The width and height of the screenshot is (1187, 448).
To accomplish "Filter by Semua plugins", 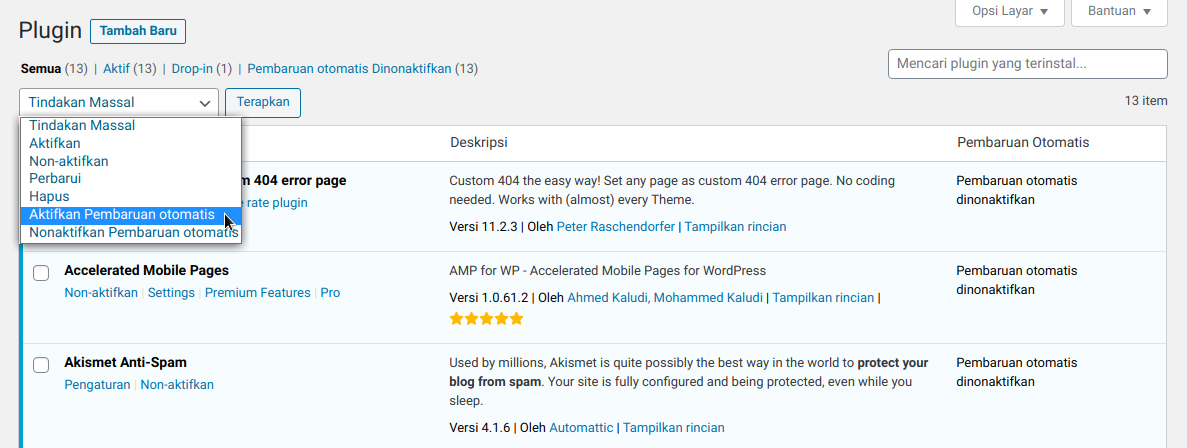I will coord(41,69).
